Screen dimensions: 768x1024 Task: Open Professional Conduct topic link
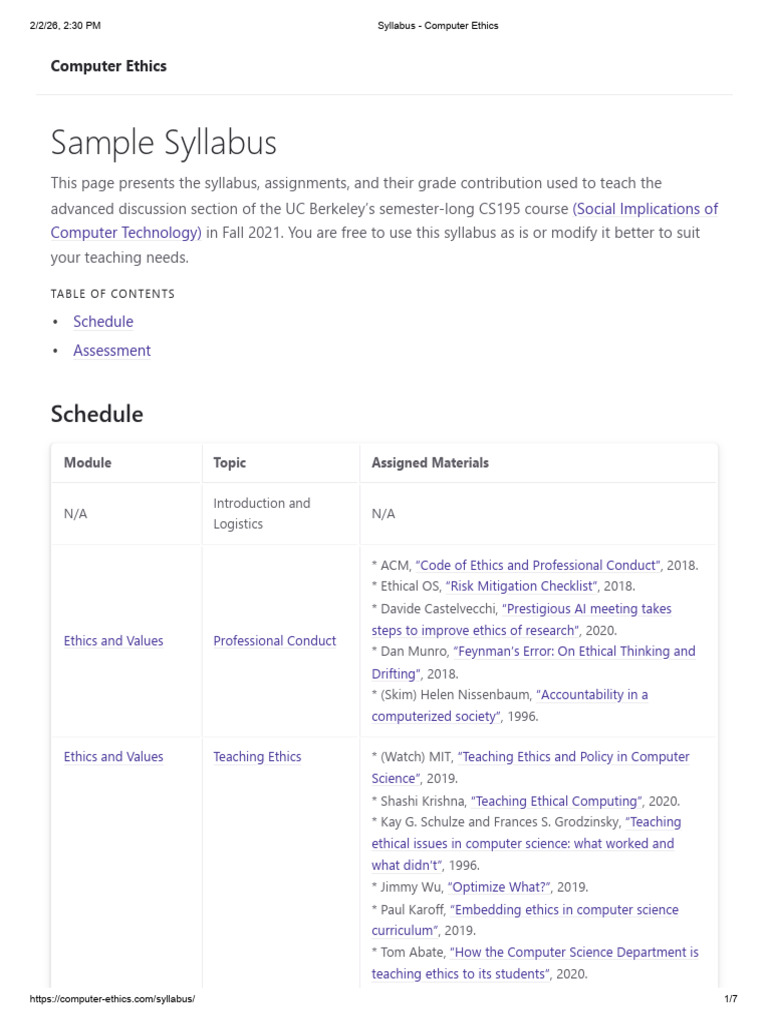point(274,641)
